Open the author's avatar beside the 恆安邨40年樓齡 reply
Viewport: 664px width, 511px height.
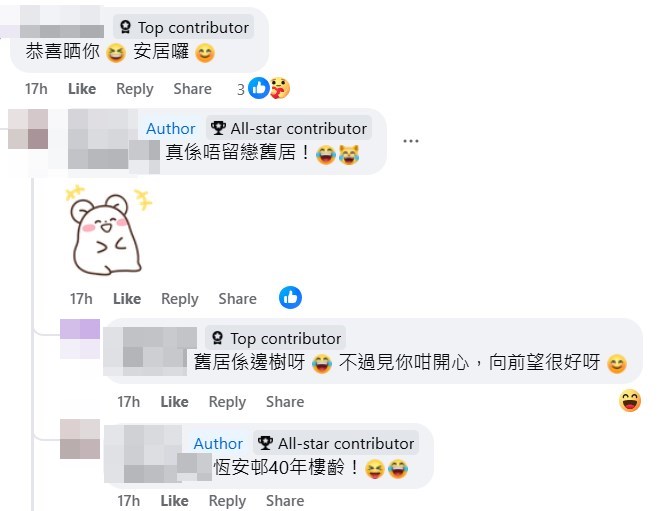tap(80, 439)
